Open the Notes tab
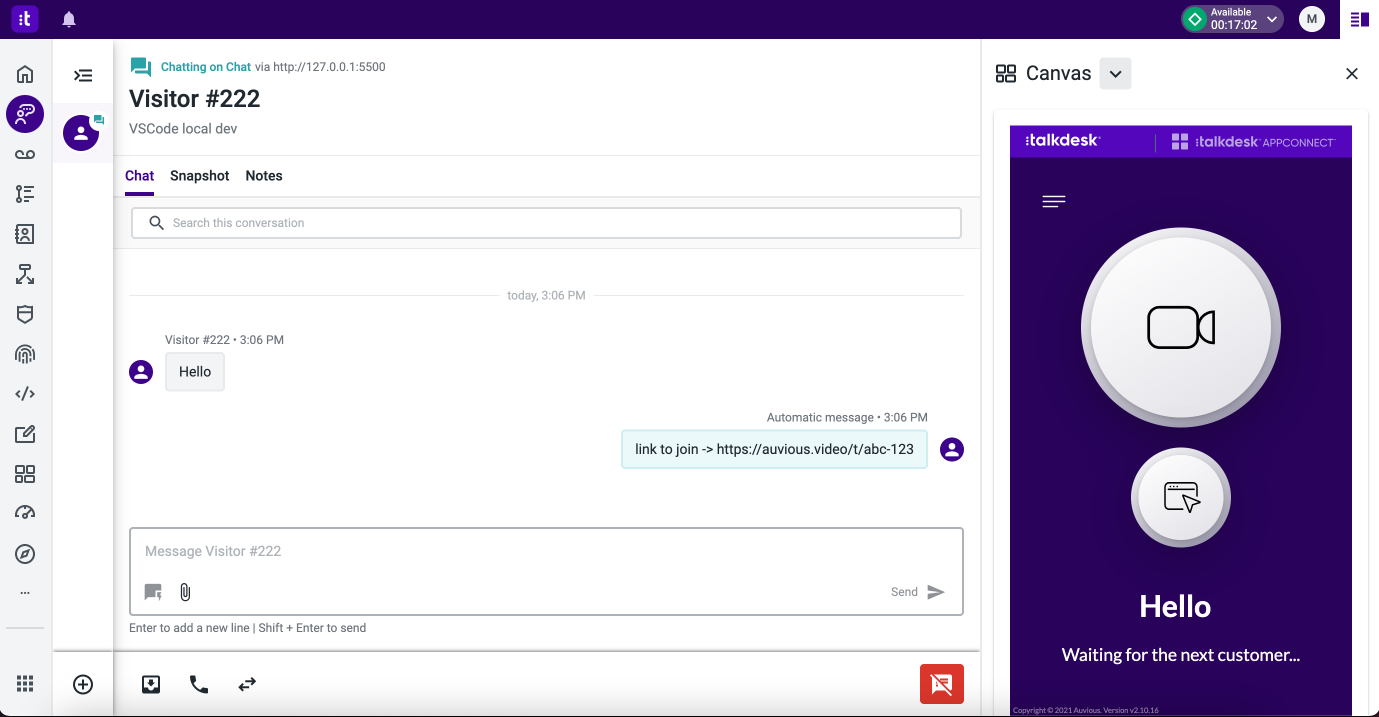The width and height of the screenshot is (1379, 717). [x=263, y=176]
